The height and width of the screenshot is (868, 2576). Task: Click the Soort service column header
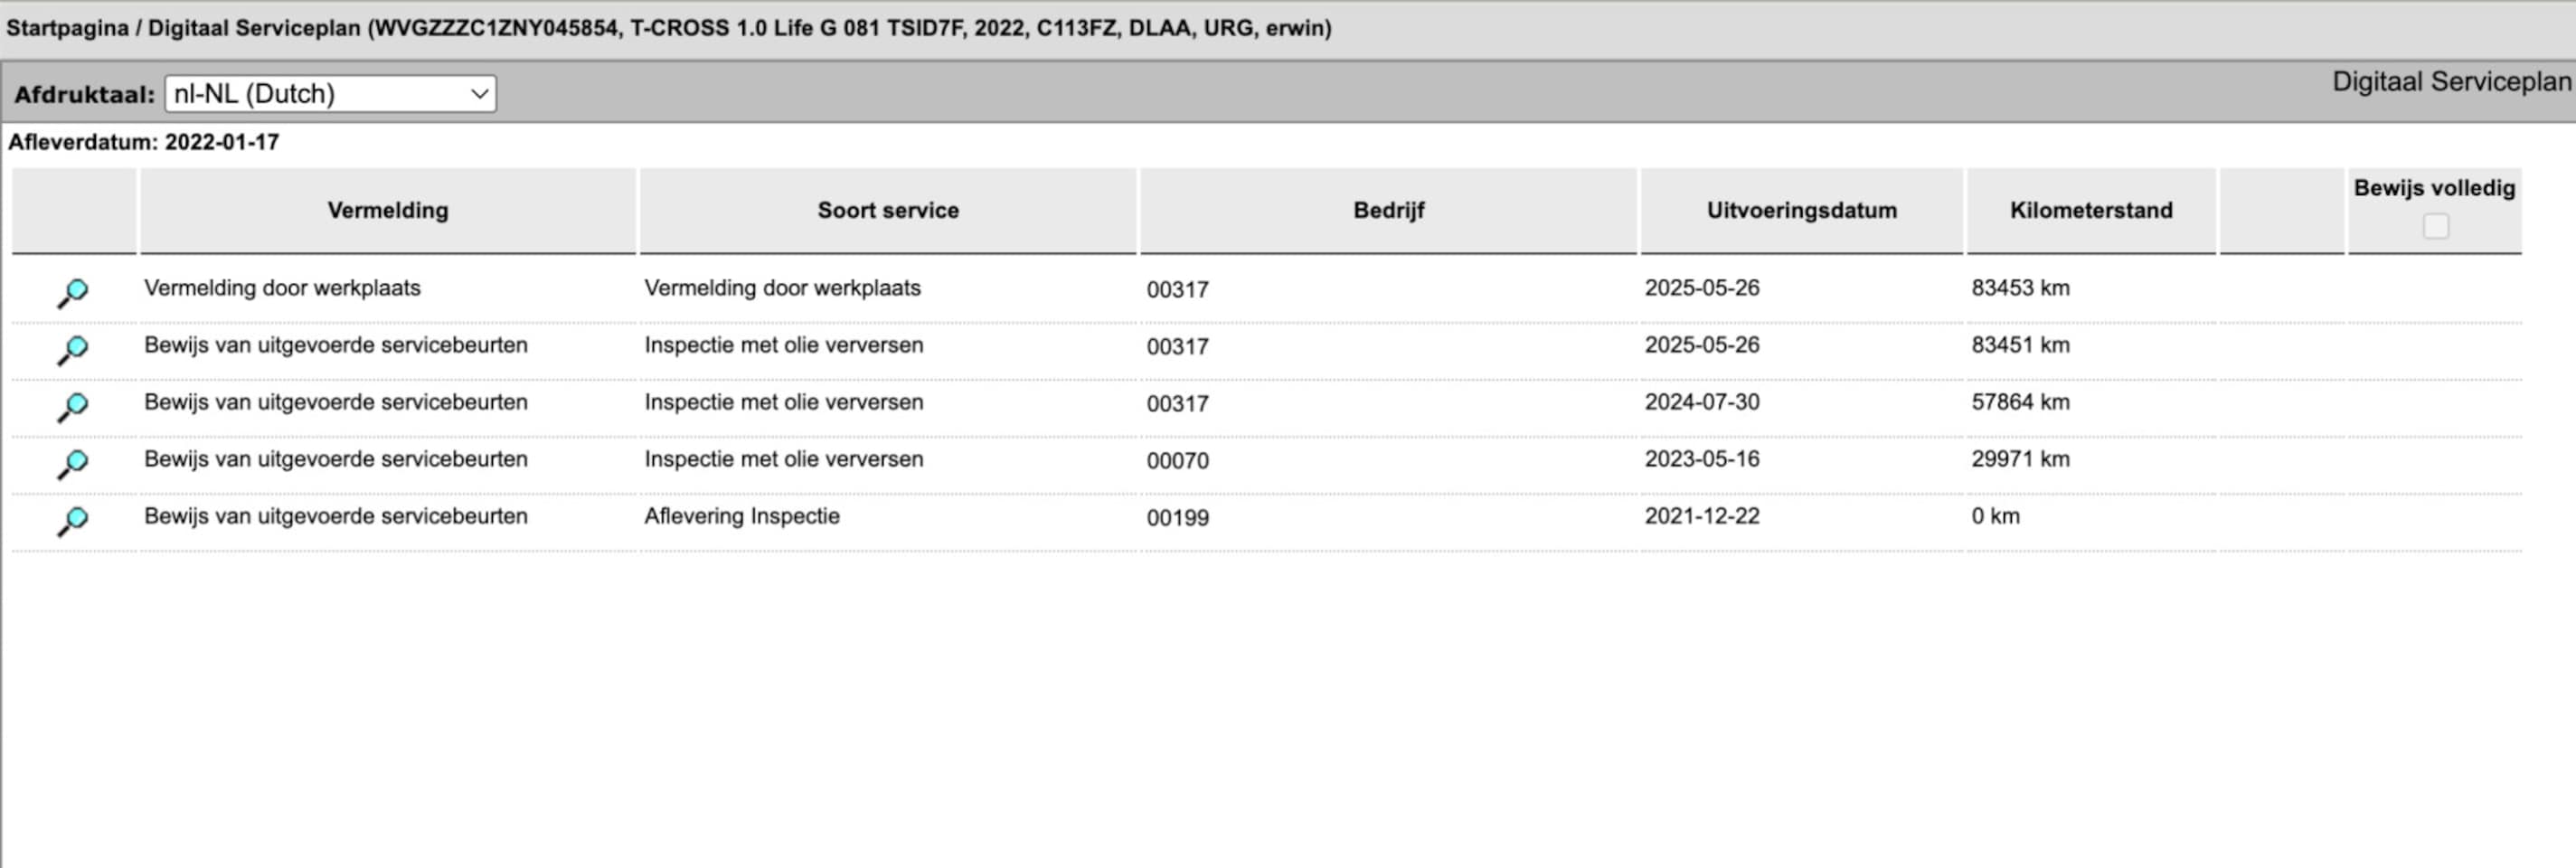click(888, 210)
